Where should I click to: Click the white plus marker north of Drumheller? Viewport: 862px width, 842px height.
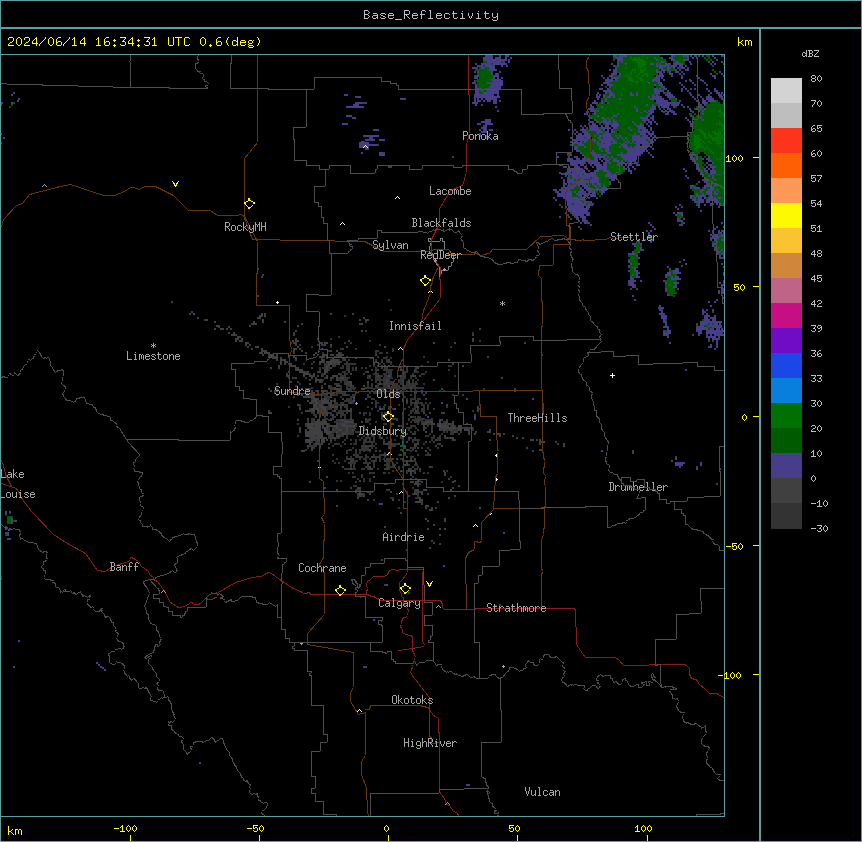click(612, 375)
